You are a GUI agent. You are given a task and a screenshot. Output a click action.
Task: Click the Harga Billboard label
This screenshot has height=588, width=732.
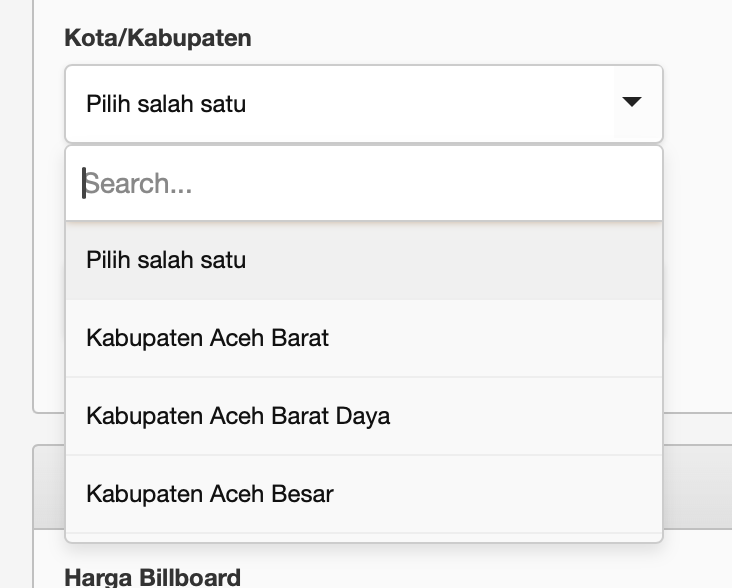(x=153, y=577)
